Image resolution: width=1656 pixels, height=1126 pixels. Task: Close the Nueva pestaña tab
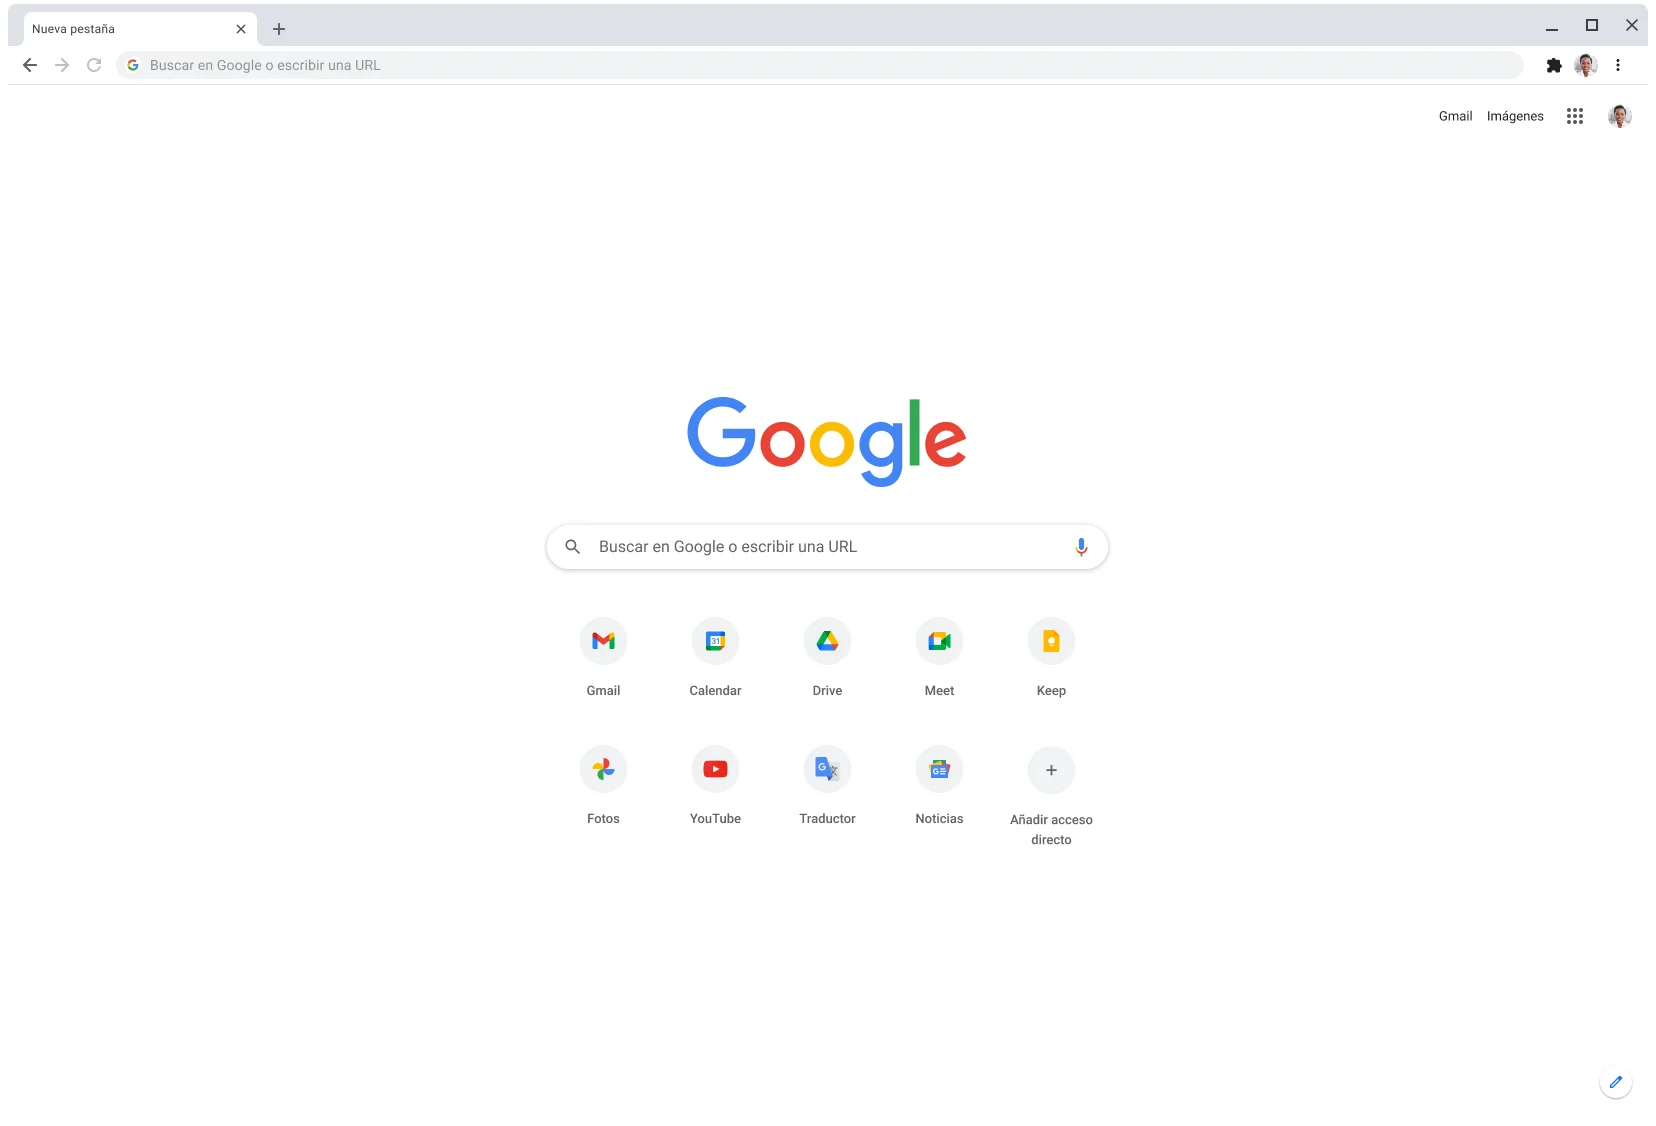tap(241, 29)
